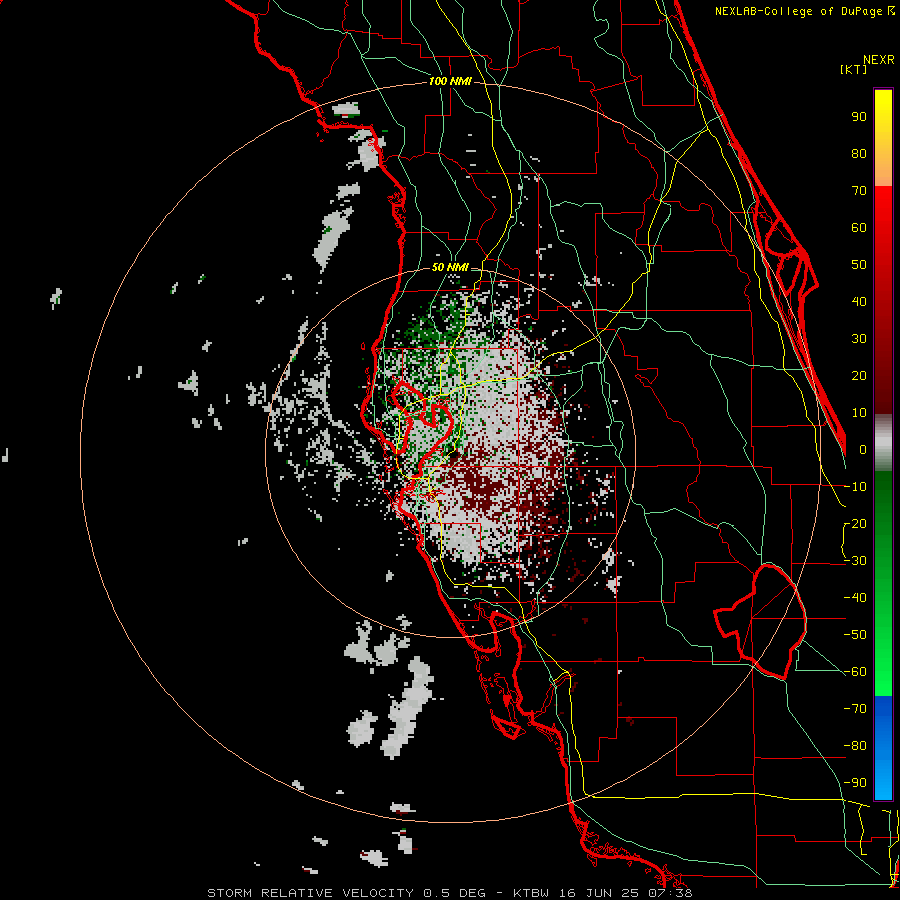Select the 100 NMI range ring label
Viewport: 900px width, 900px height.
(x=450, y=82)
